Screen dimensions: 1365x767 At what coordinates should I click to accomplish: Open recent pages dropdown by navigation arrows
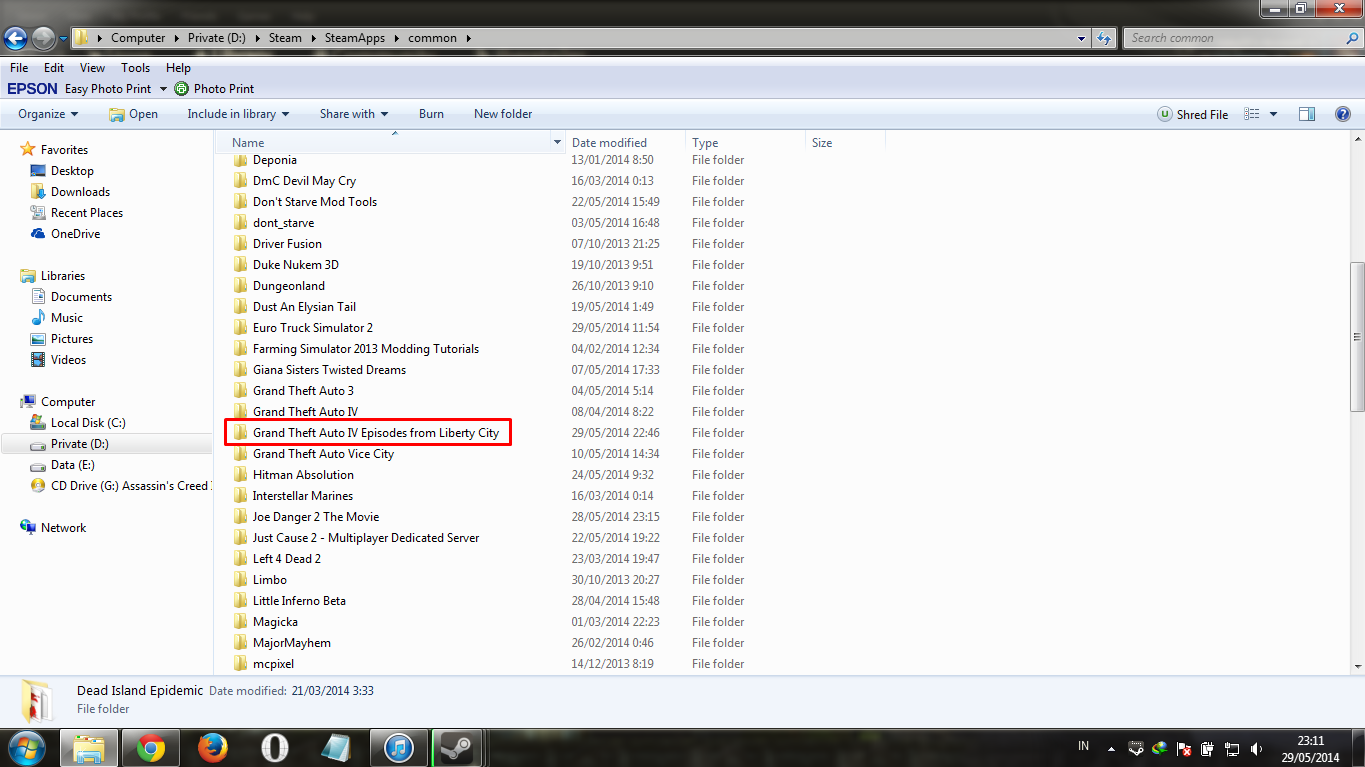tap(63, 39)
